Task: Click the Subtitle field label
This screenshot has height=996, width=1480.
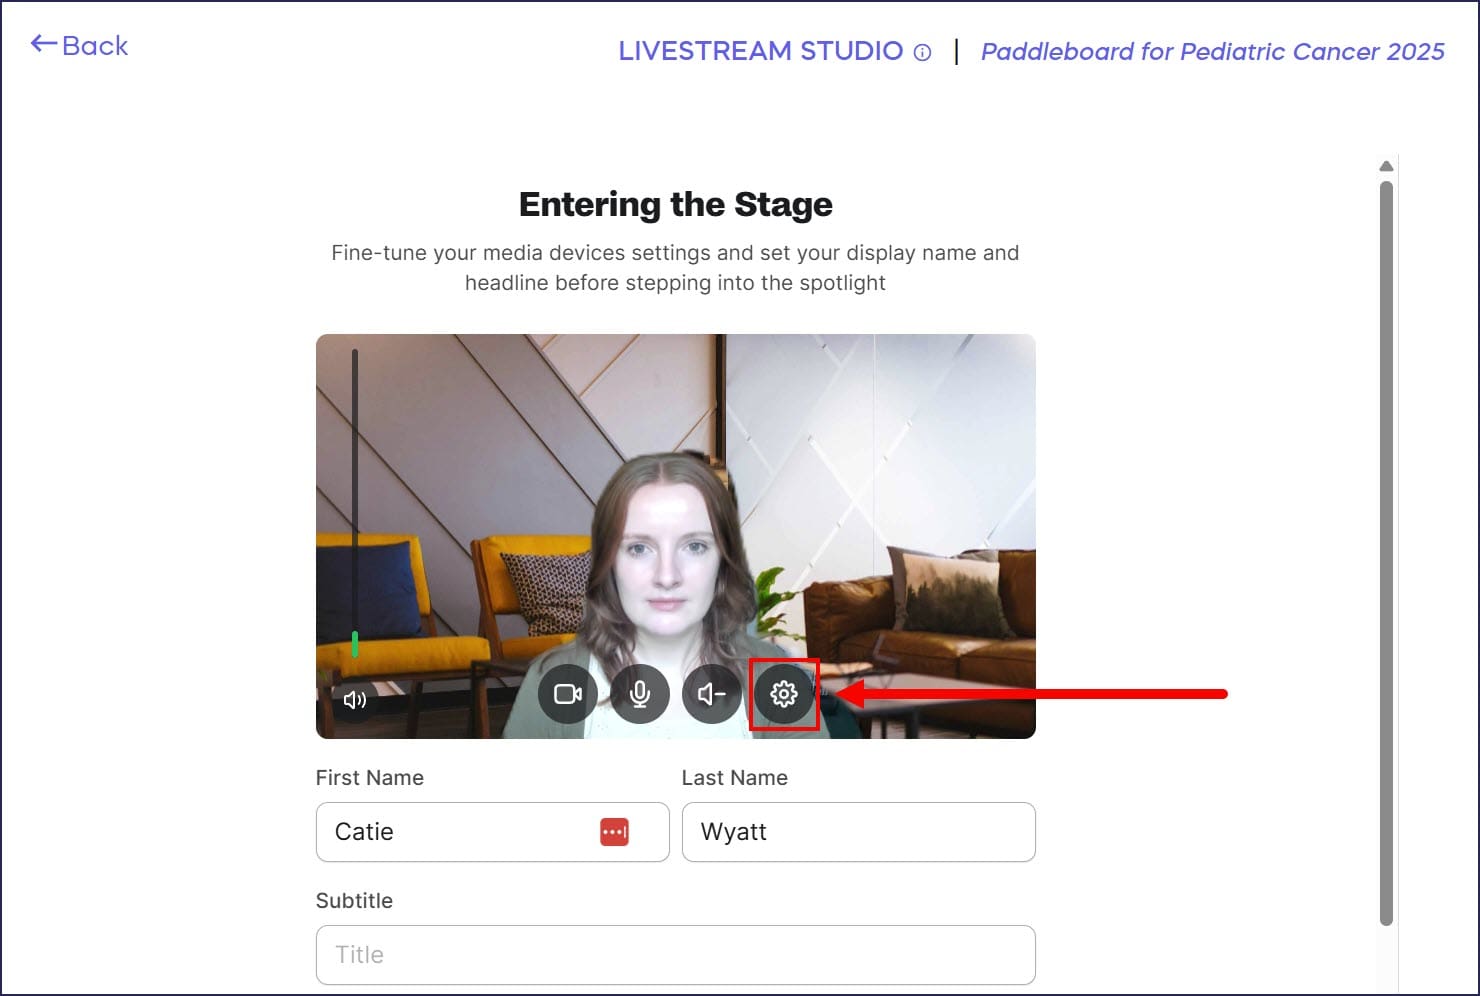Action: tap(354, 900)
